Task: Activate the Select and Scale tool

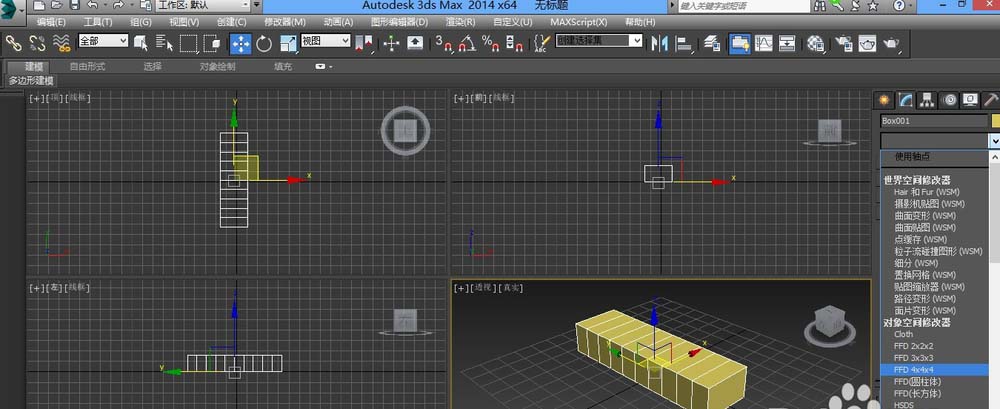Action: [x=288, y=43]
